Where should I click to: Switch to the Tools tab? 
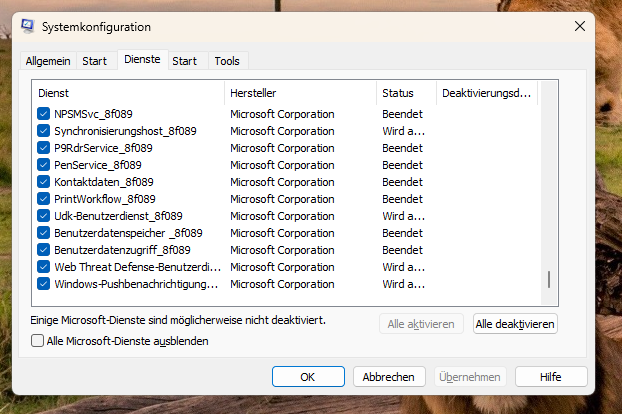(x=227, y=61)
